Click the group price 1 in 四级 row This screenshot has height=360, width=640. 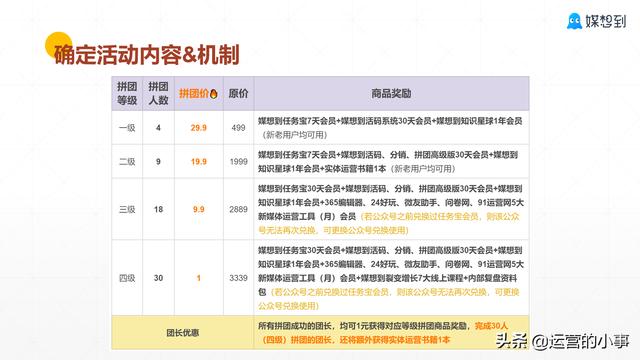tap(199, 278)
